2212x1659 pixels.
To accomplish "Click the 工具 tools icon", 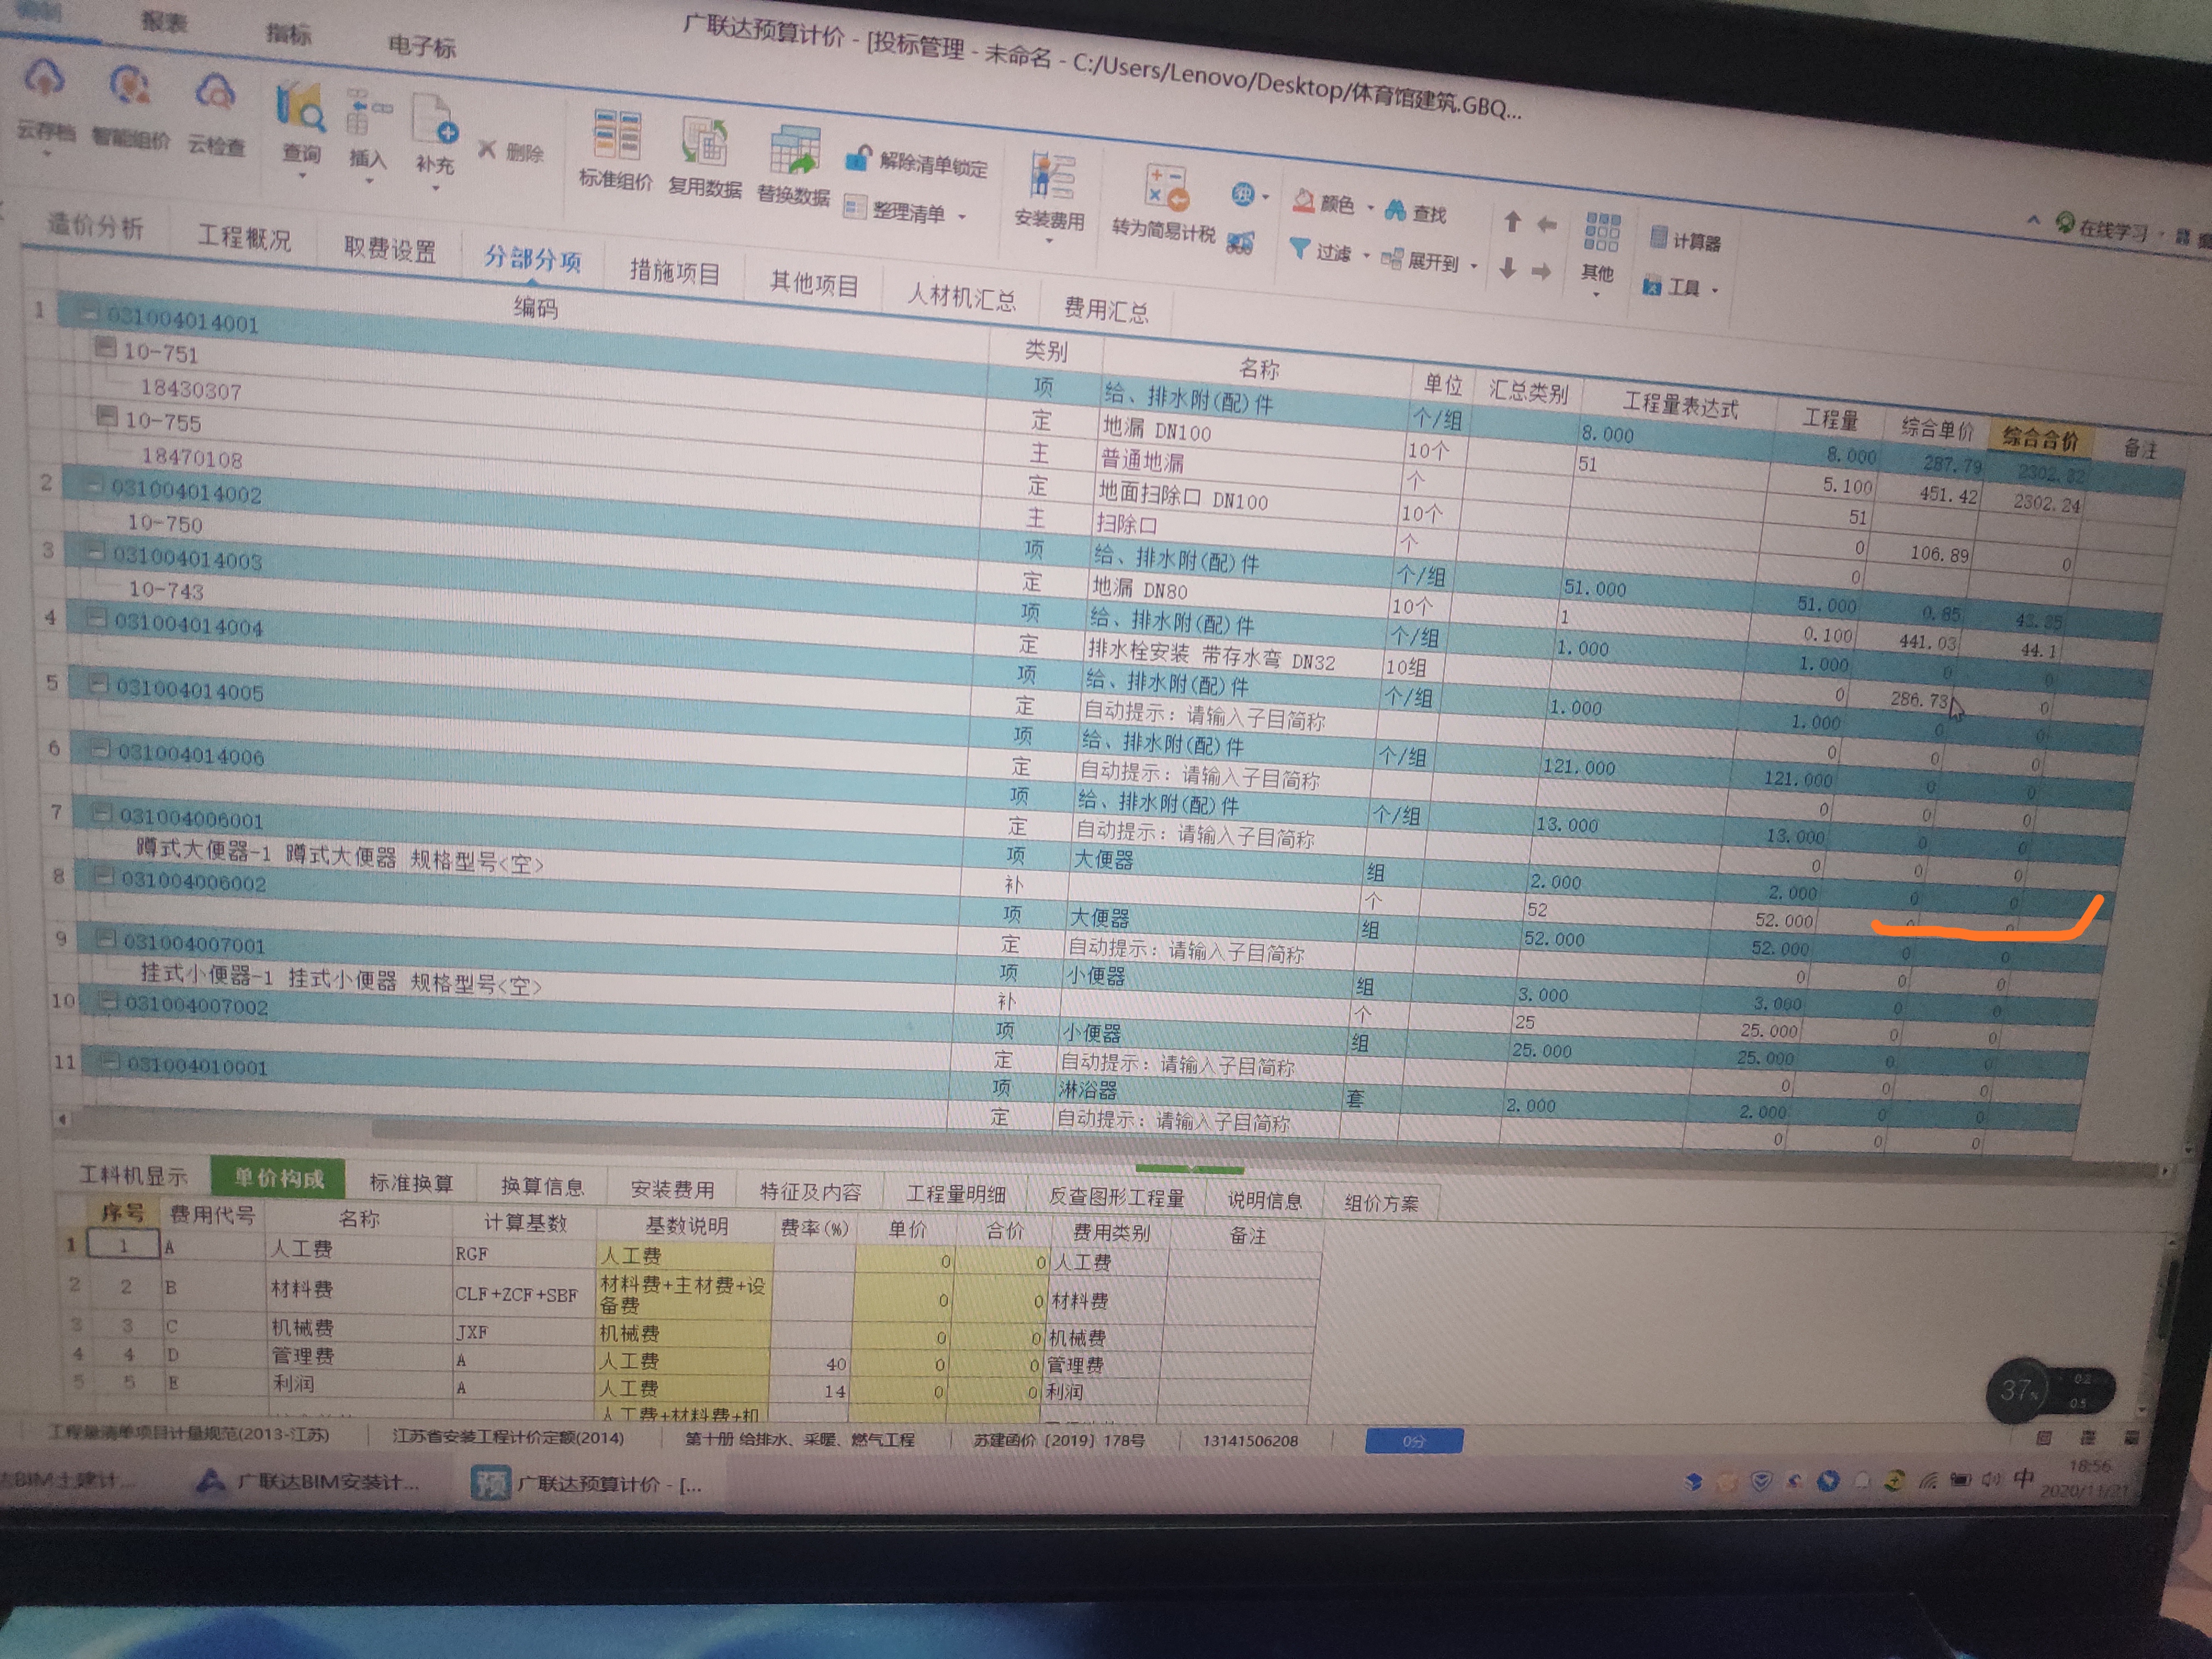I will tap(1651, 285).
